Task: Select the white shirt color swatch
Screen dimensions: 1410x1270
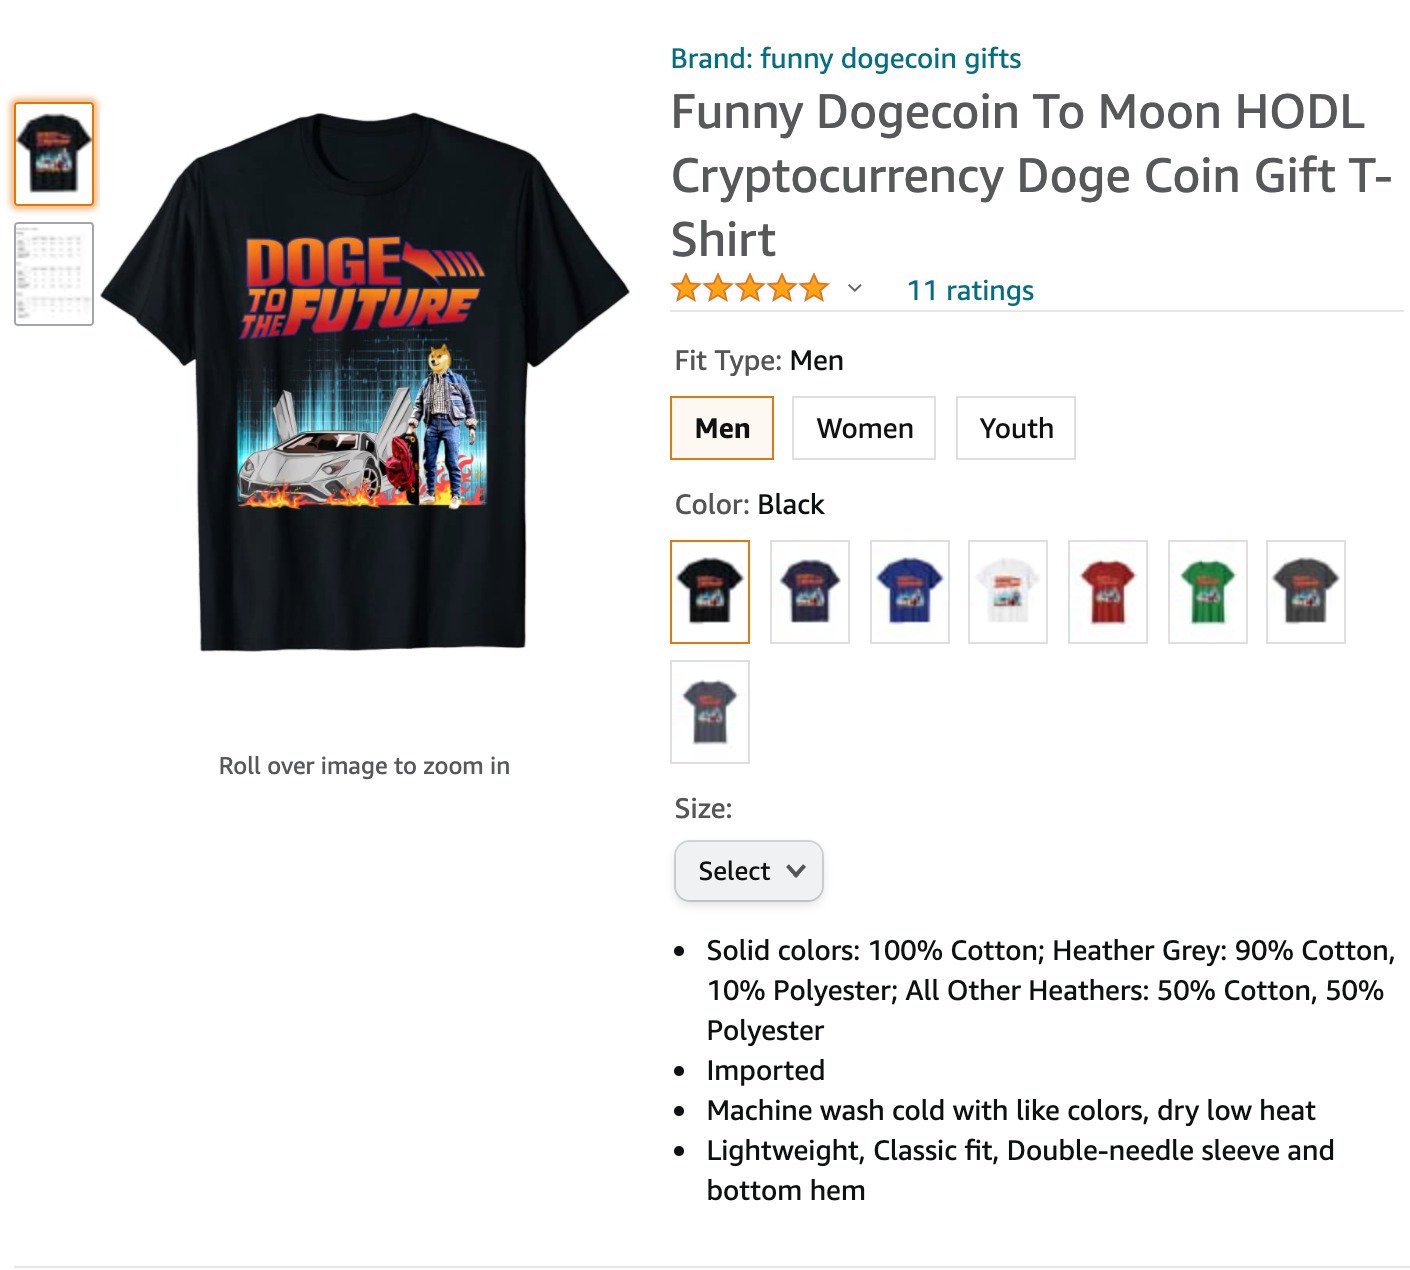Action: 1008,591
